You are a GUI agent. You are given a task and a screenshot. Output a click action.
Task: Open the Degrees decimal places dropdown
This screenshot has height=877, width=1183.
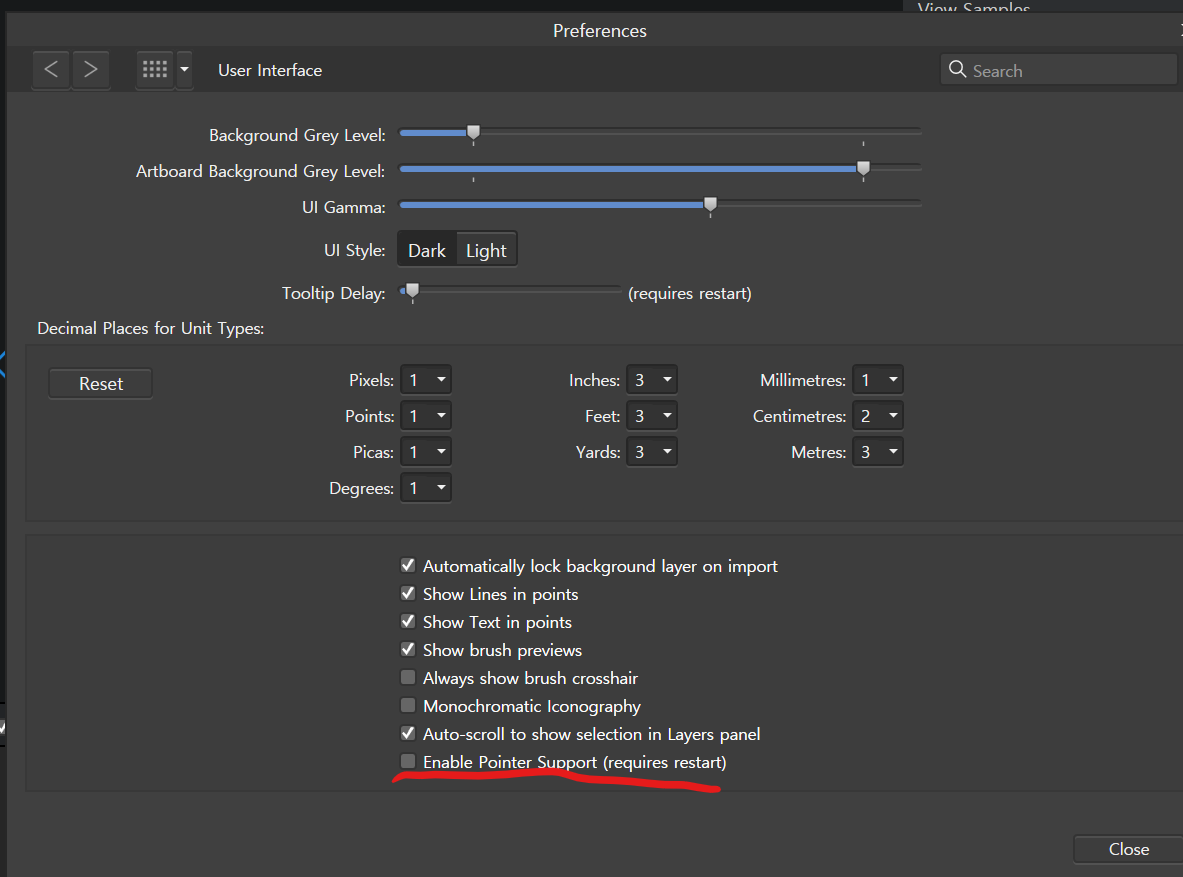[x=426, y=488]
